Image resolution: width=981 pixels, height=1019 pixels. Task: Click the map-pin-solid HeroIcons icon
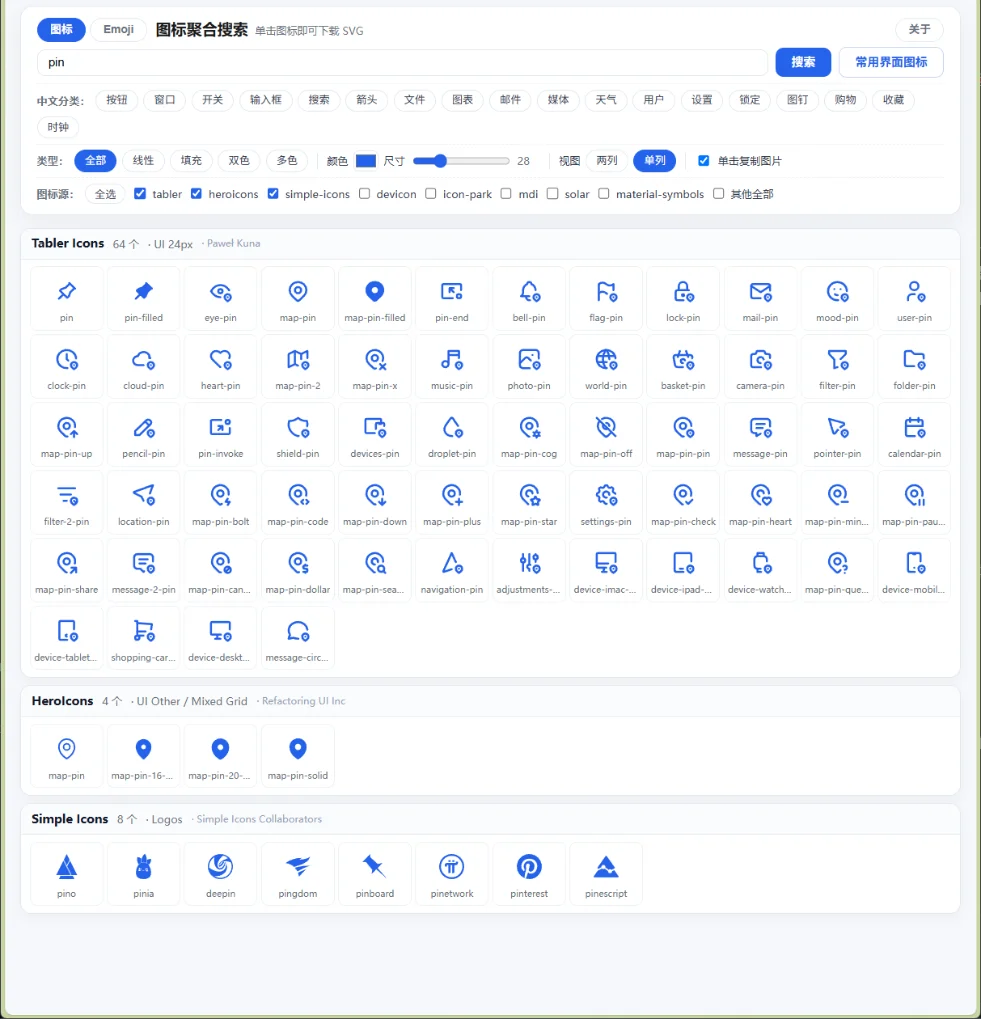[x=298, y=756]
